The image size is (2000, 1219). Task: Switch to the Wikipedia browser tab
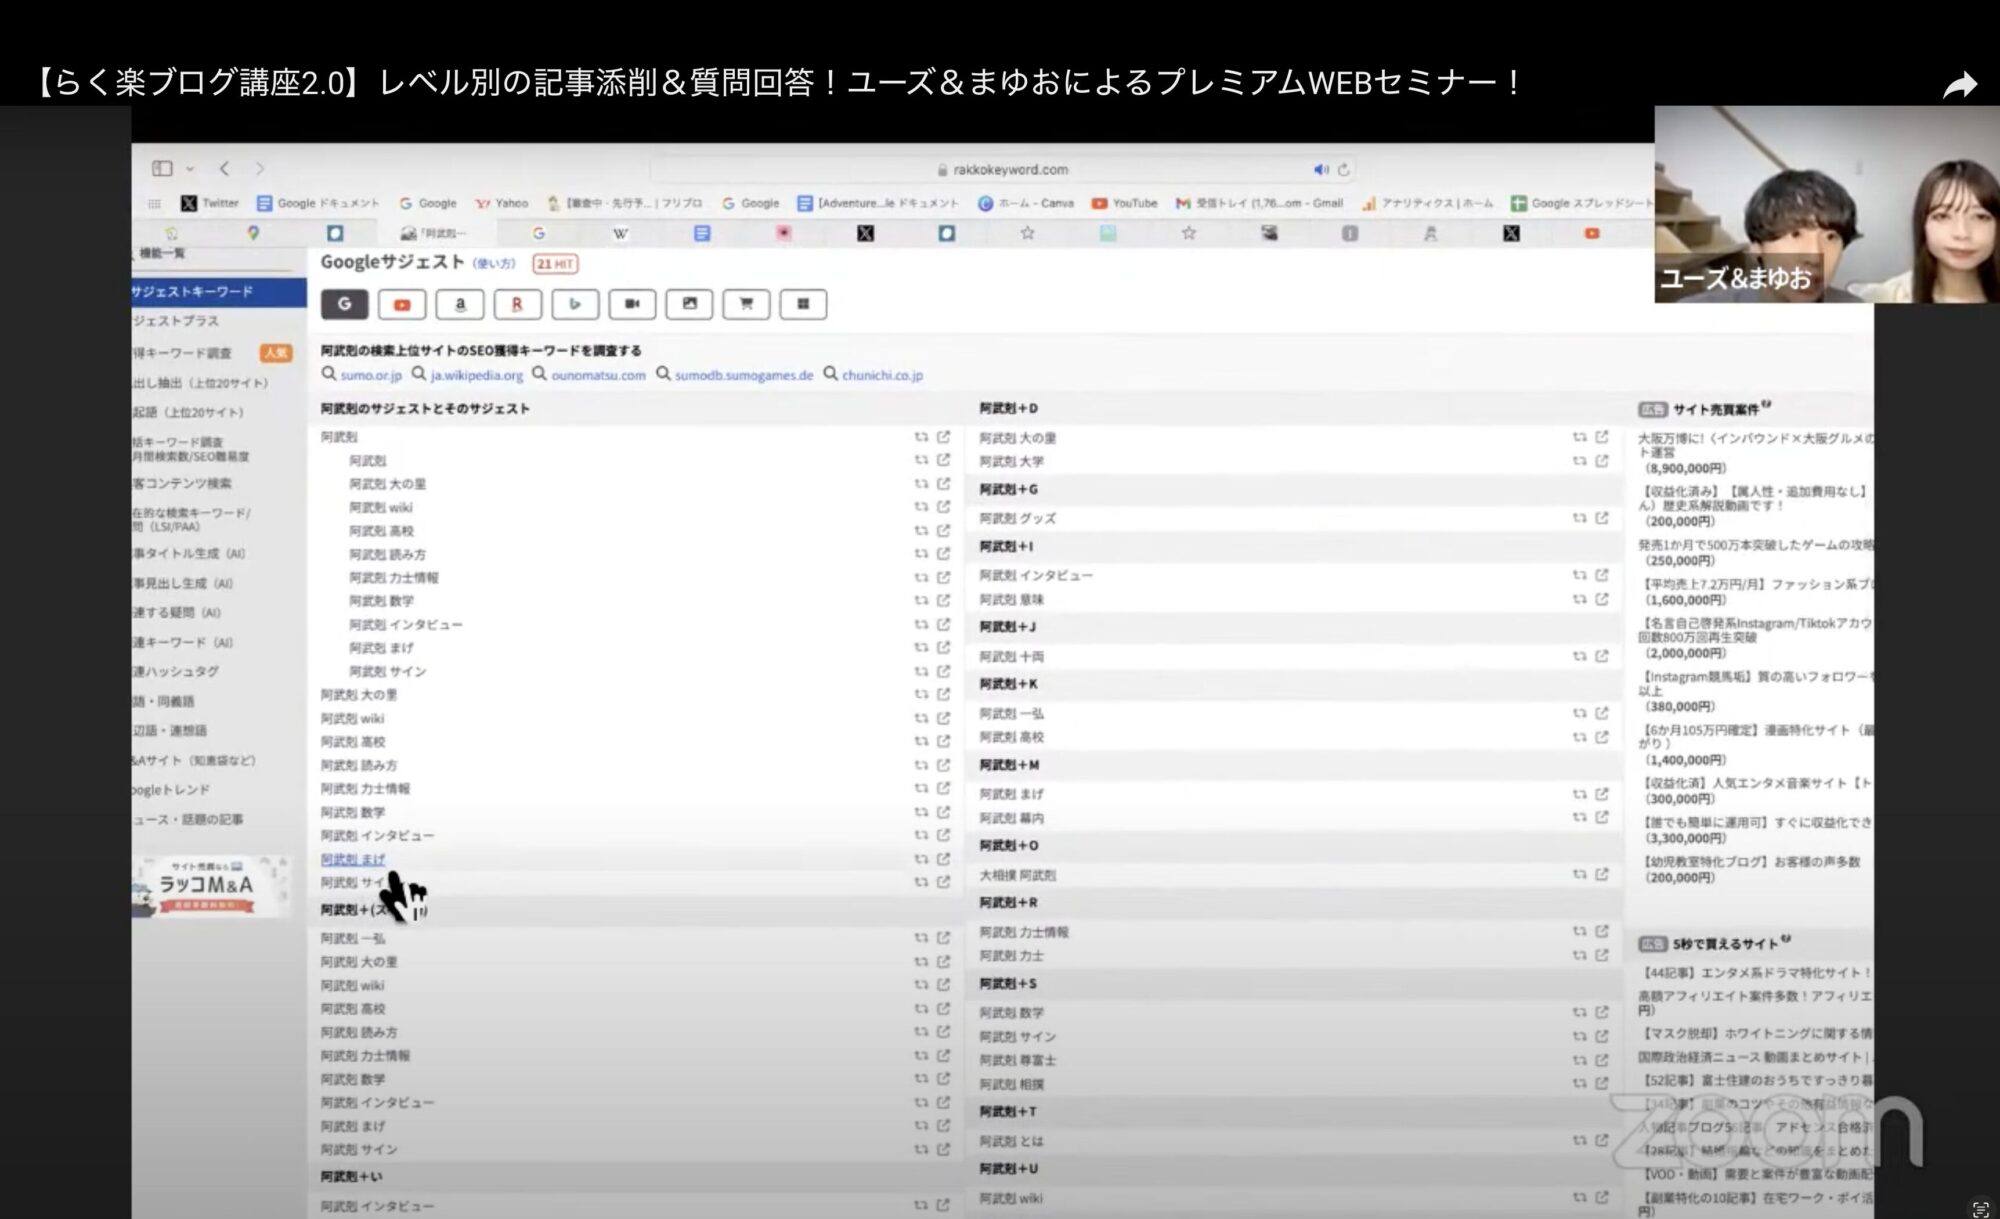pos(620,233)
